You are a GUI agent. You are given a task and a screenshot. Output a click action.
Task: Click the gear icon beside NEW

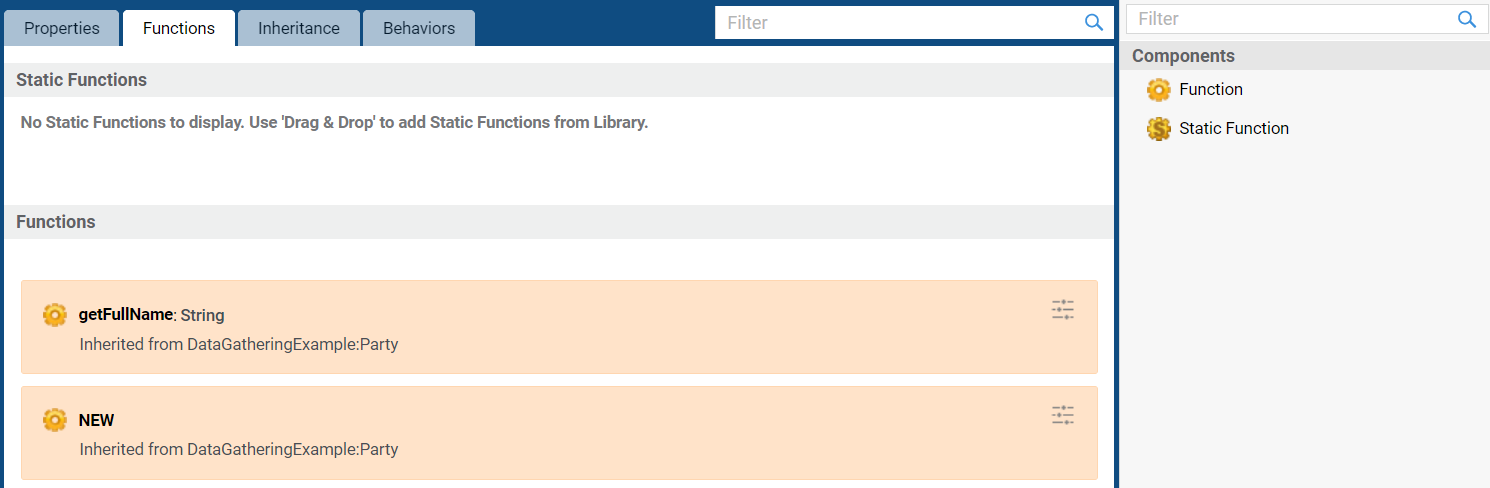(x=55, y=420)
